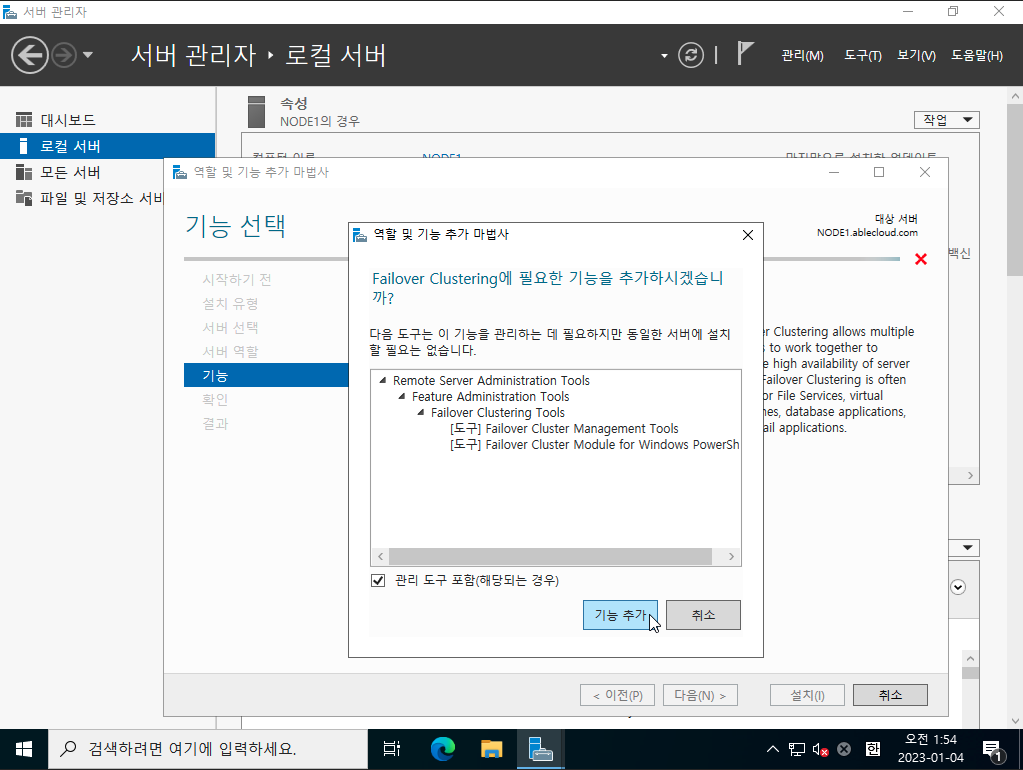Click the 파일 및 저장소 icon in sidebar
Image resolution: width=1023 pixels, height=770 pixels.
23,198
